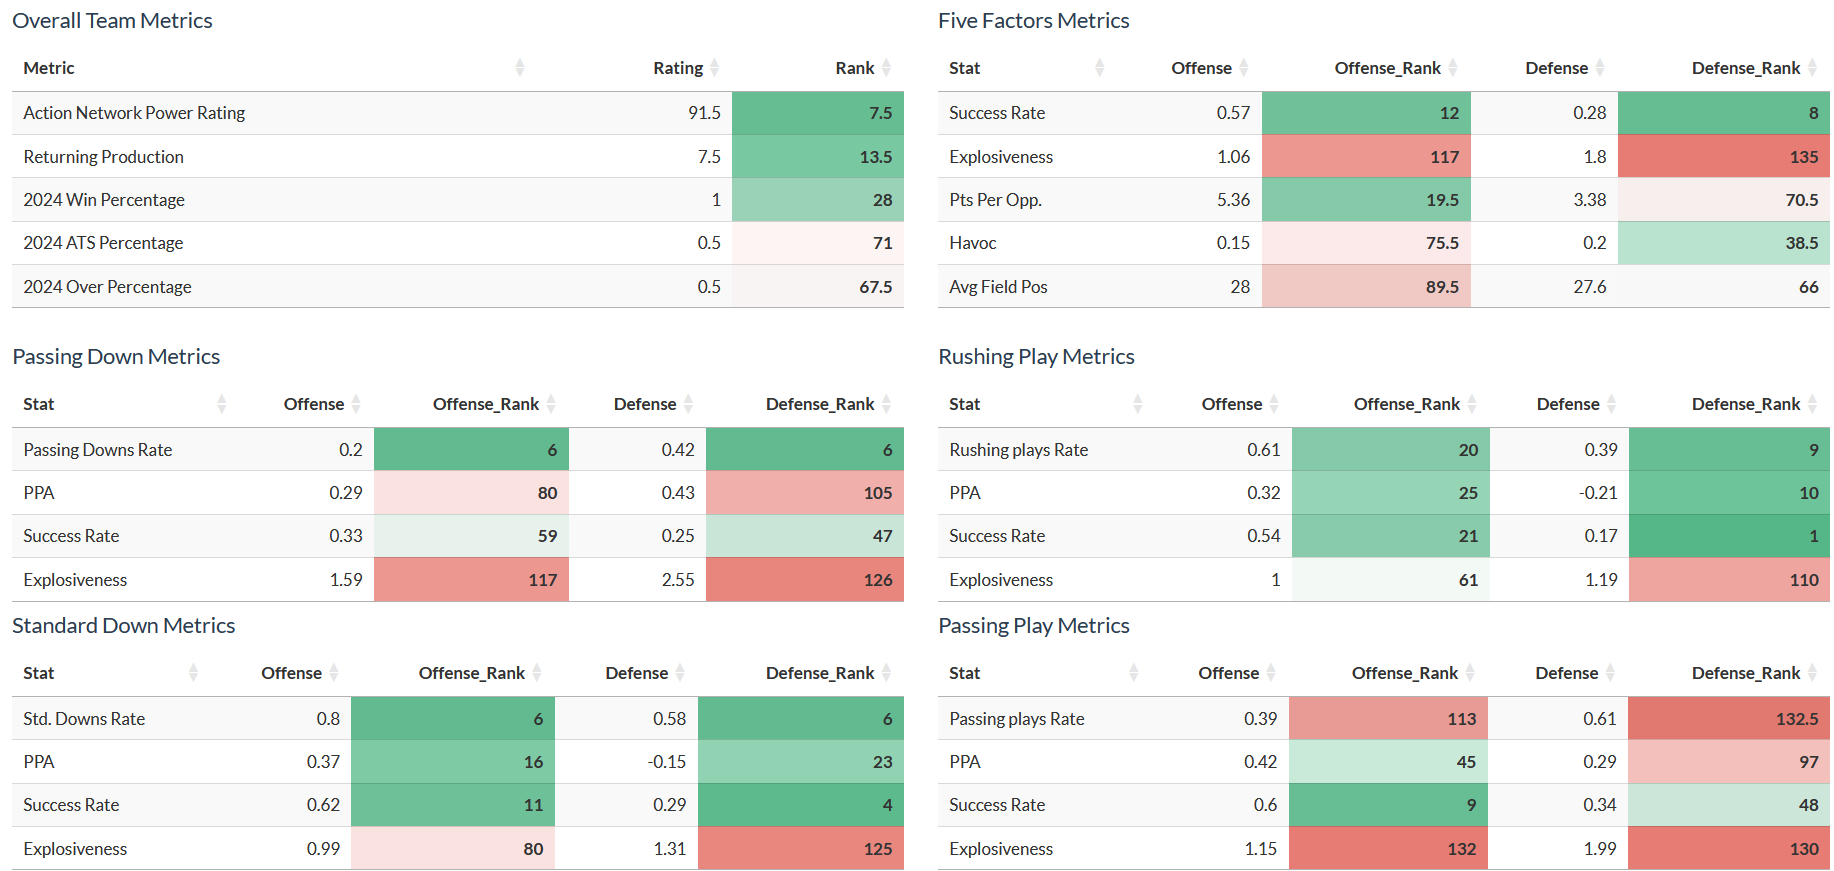This screenshot has height=871, width=1834.
Task: Click Passing Play Metrics Offense_Rank sort arrows
Action: [1471, 673]
